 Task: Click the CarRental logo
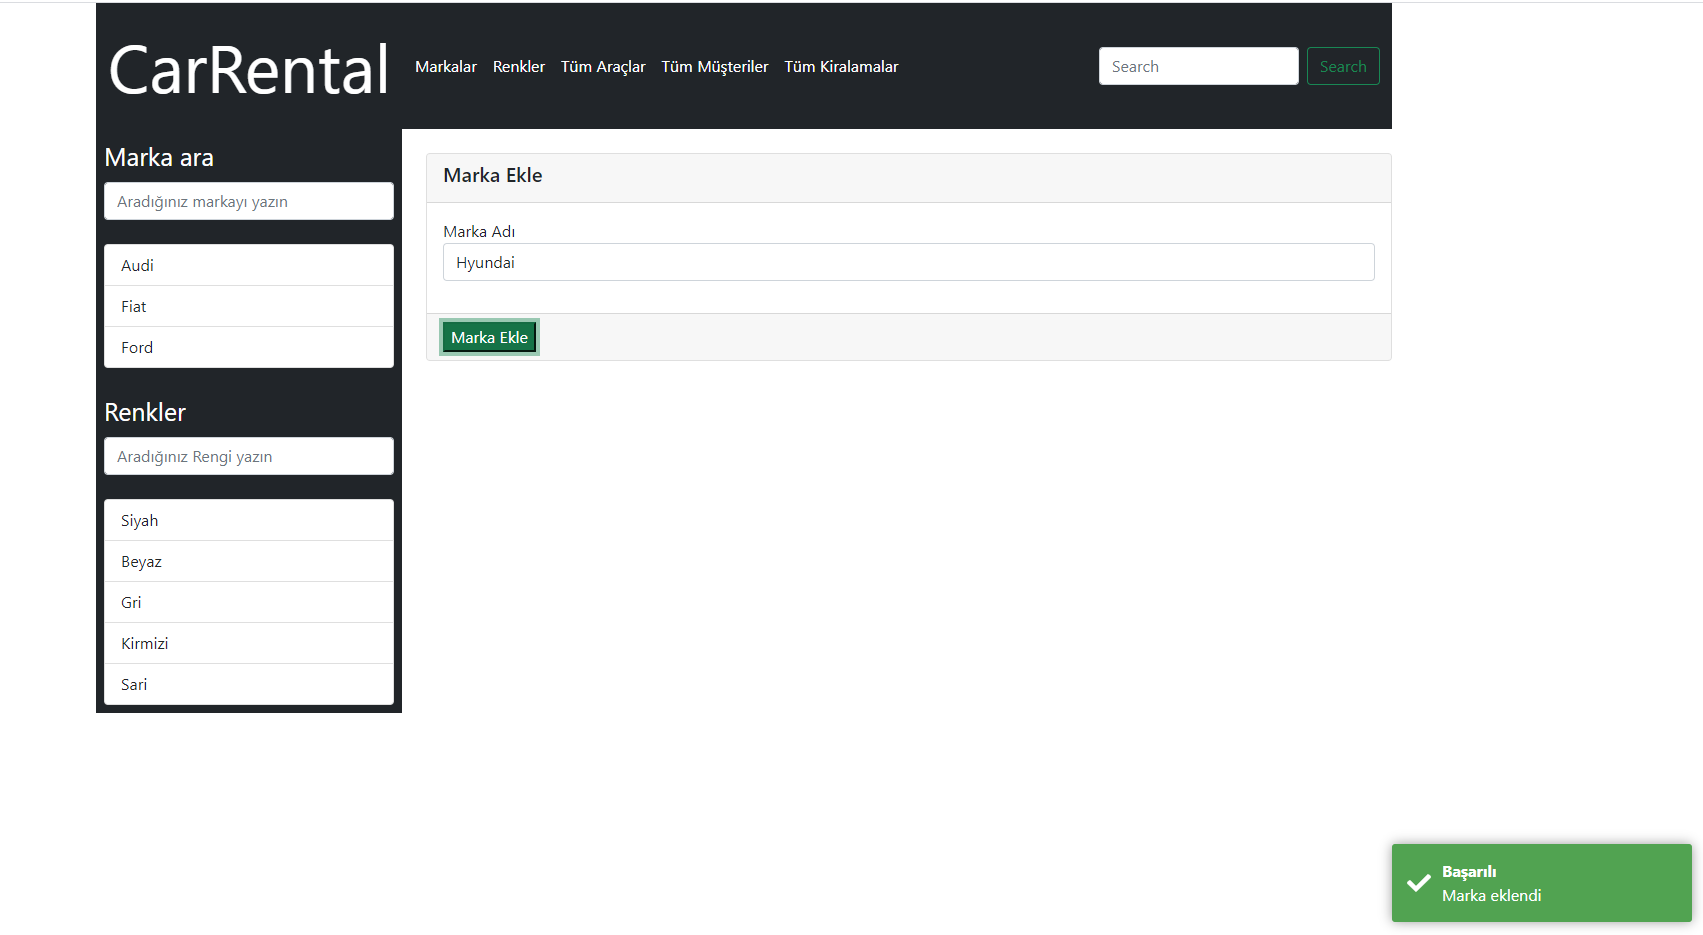pyautogui.click(x=248, y=69)
